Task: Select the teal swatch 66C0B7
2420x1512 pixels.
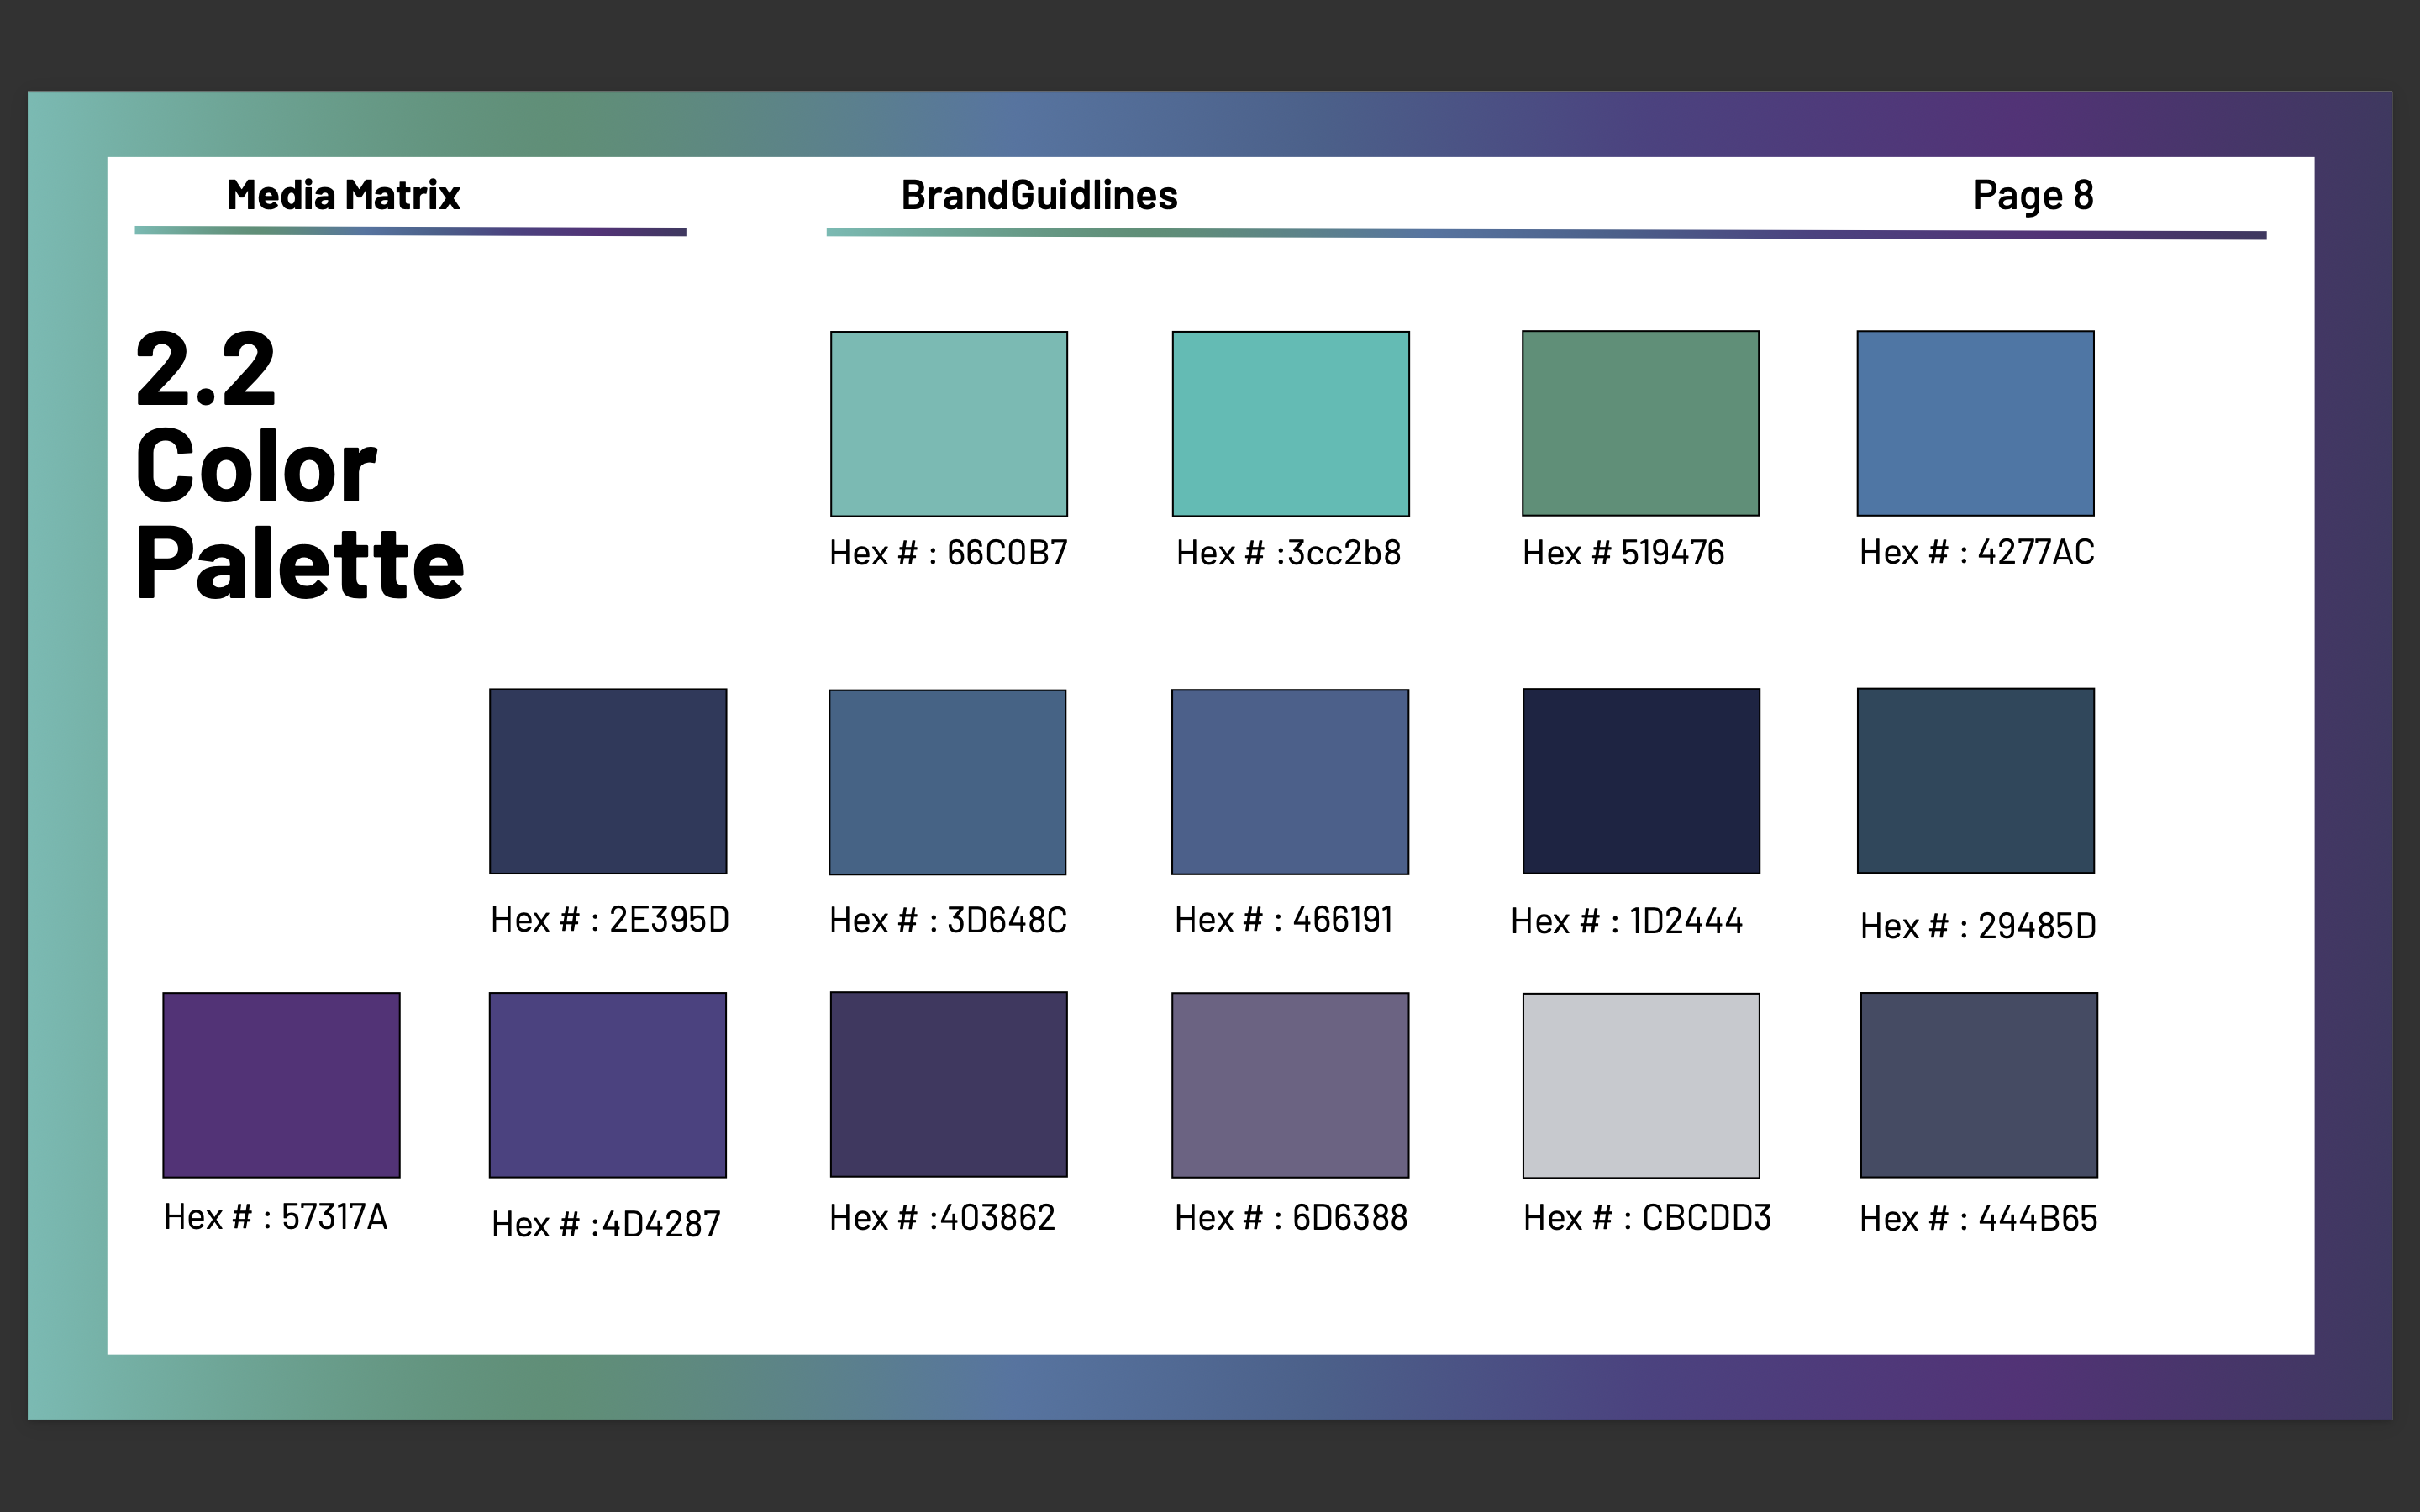Action: [x=948, y=423]
